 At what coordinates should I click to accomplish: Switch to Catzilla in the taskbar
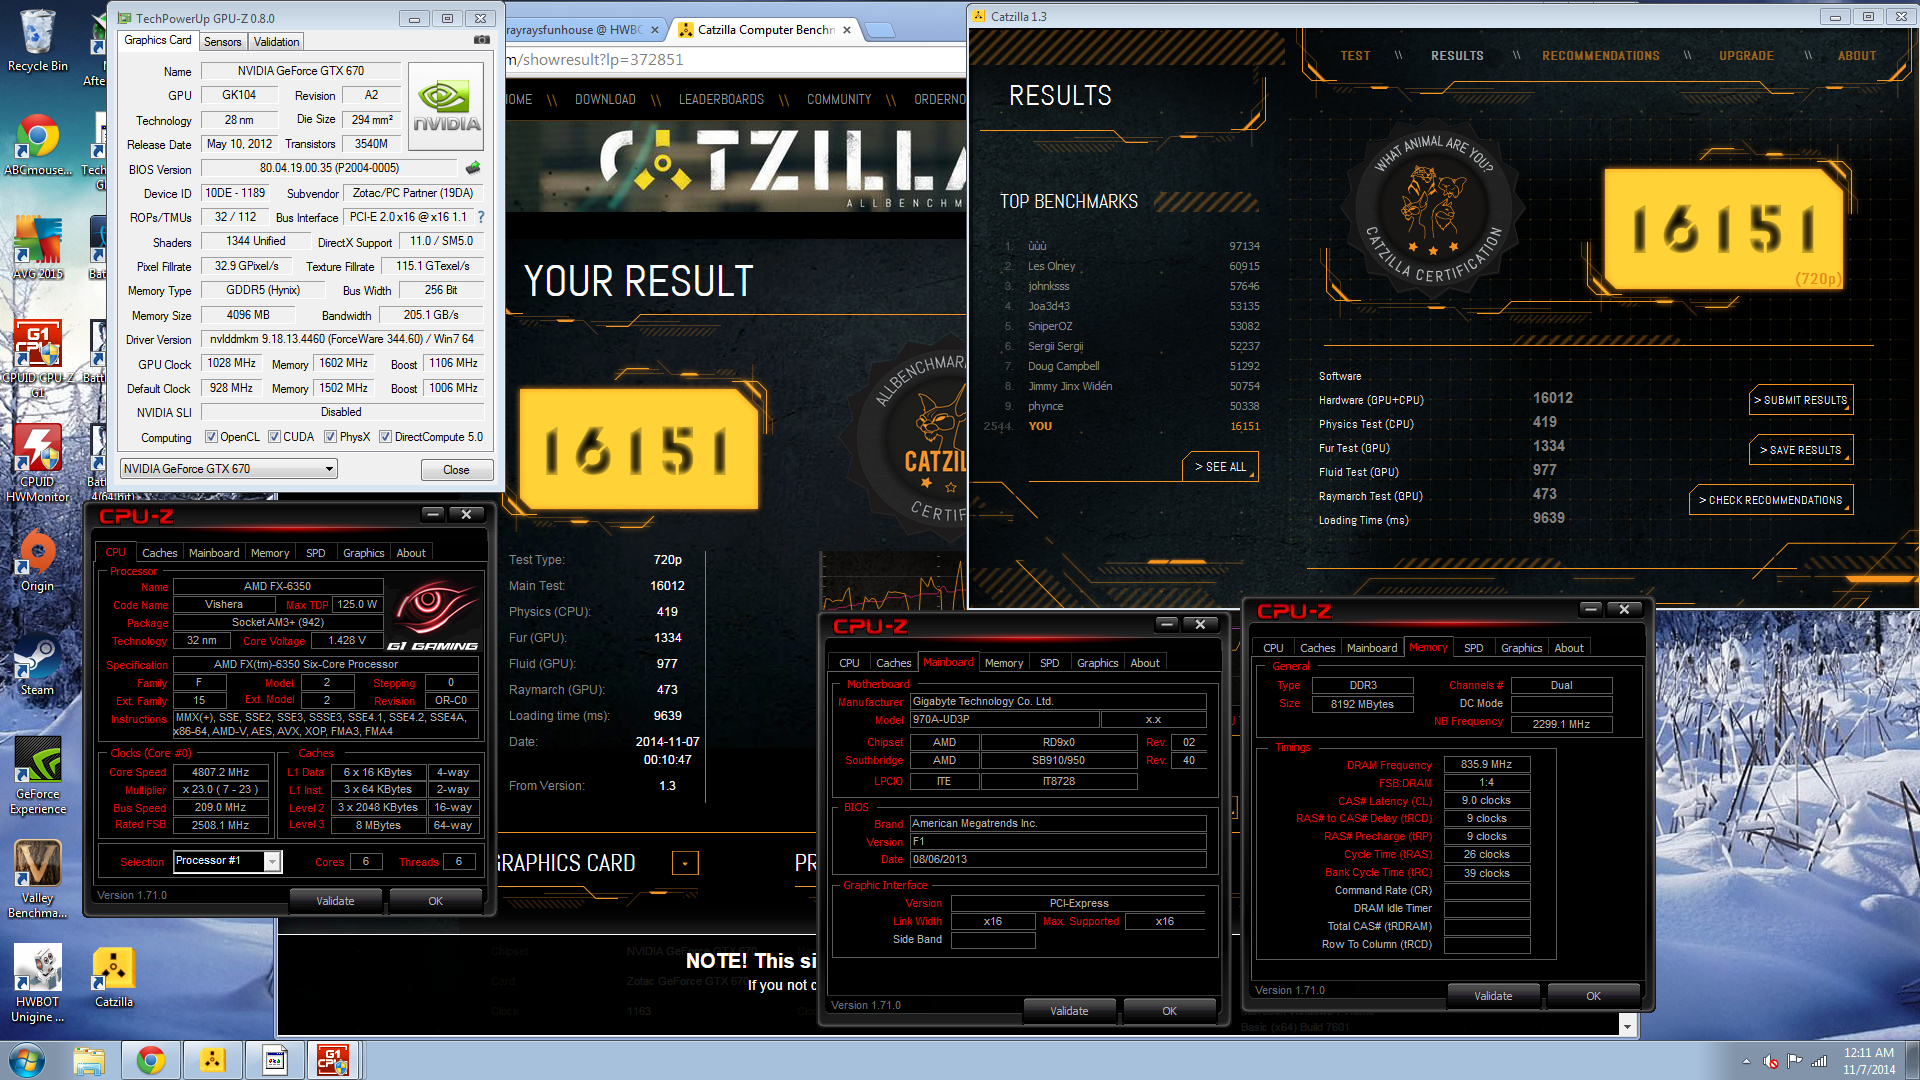213,1060
